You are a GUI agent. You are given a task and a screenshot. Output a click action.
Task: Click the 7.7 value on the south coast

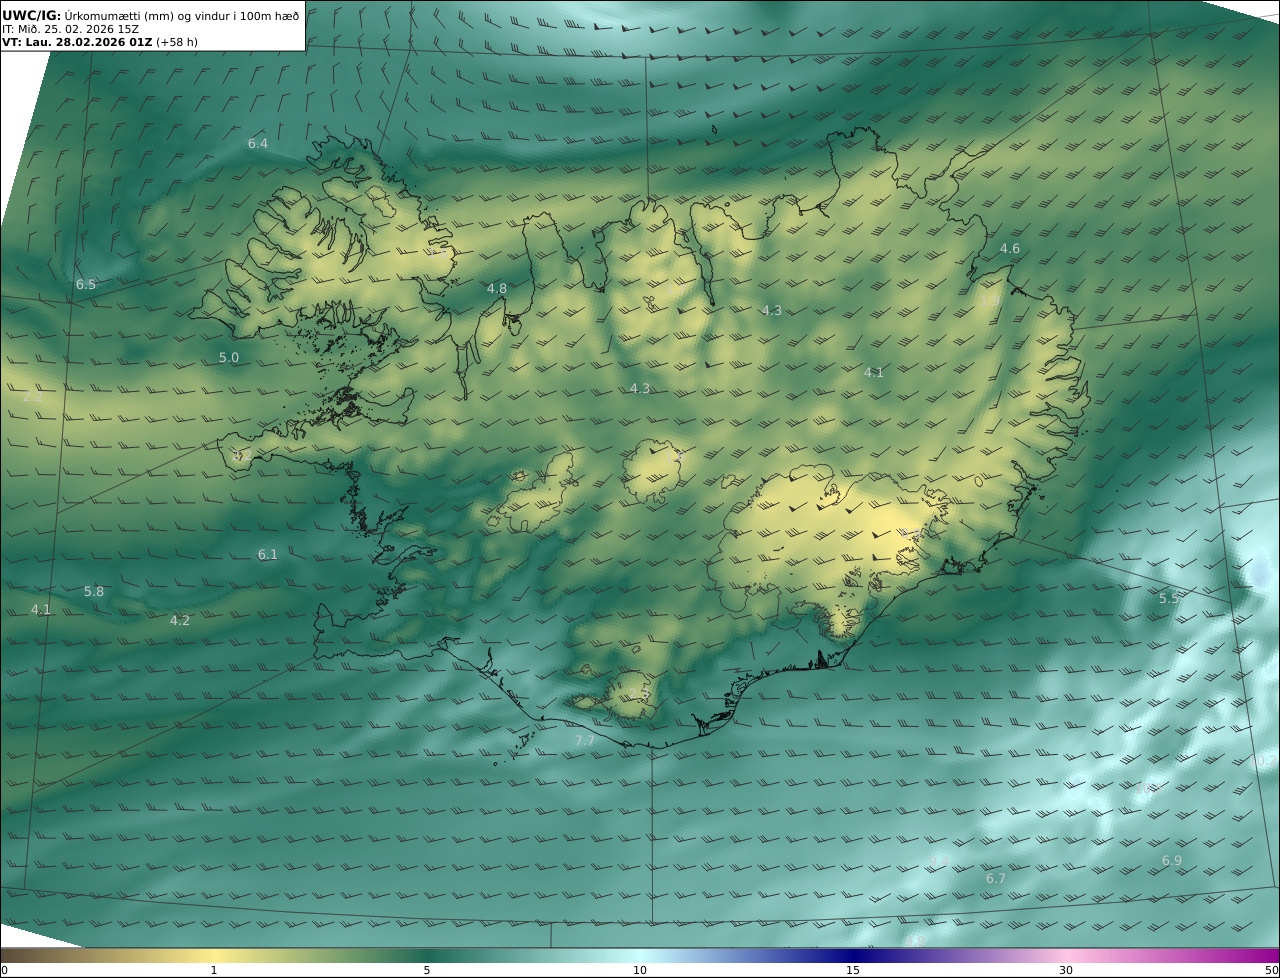[x=585, y=741]
